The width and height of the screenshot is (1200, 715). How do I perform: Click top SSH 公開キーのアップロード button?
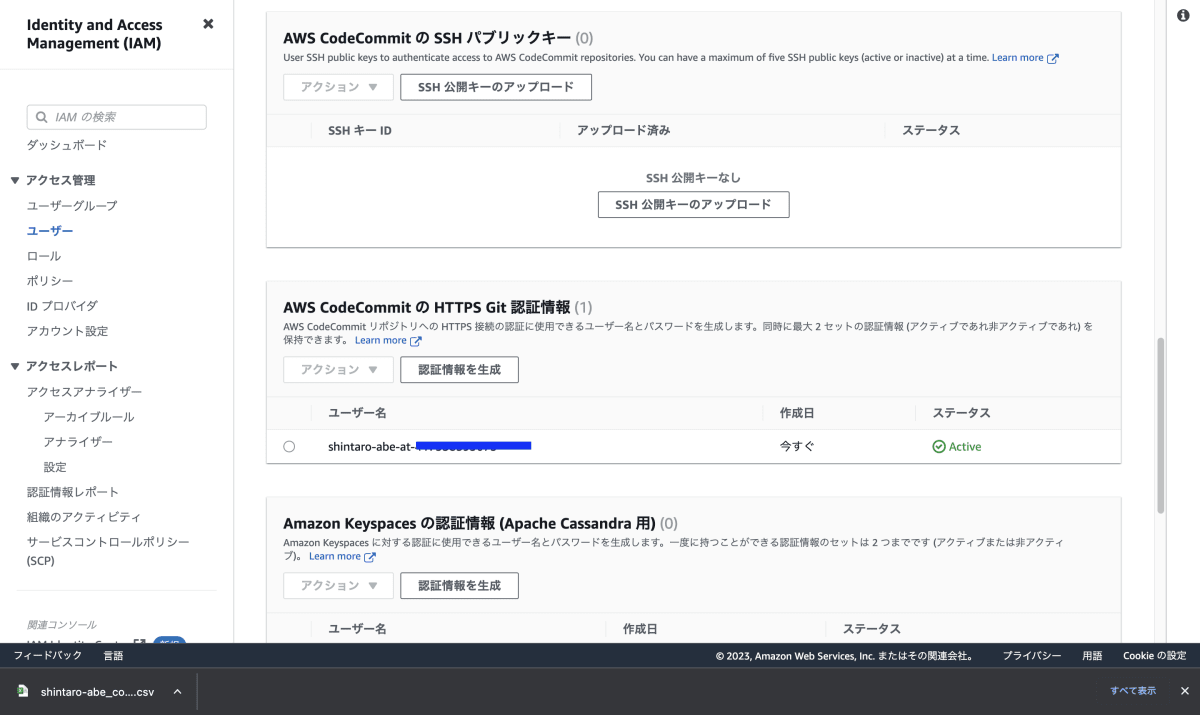click(x=496, y=87)
